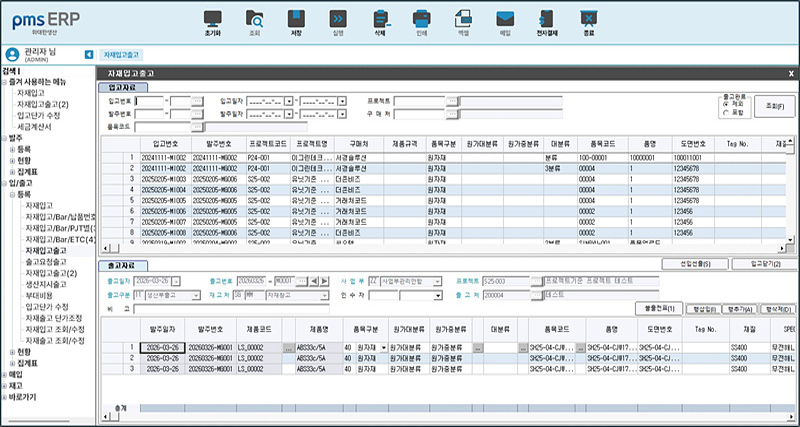Select the 포함 radio button under 출고완료
This screenshot has height=427, width=800.
coord(727,112)
